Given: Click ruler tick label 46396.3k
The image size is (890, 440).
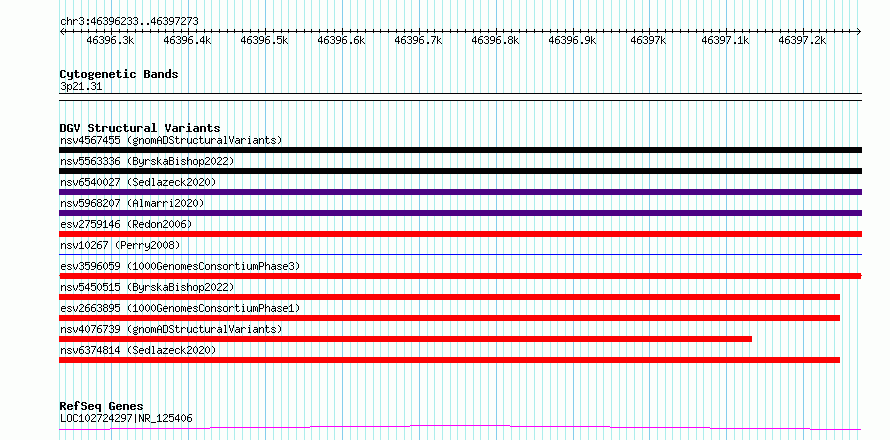Looking at the screenshot, I should [110, 40].
